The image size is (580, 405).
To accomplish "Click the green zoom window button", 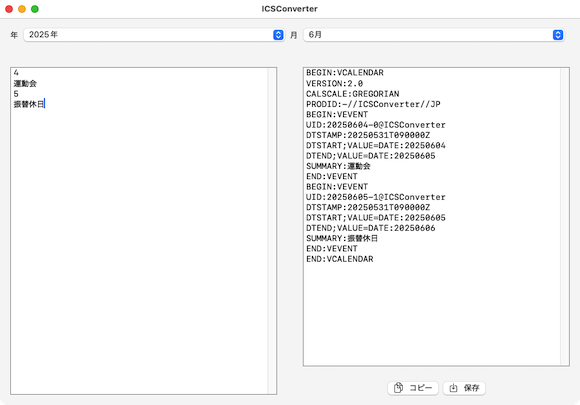I will point(35,9).
